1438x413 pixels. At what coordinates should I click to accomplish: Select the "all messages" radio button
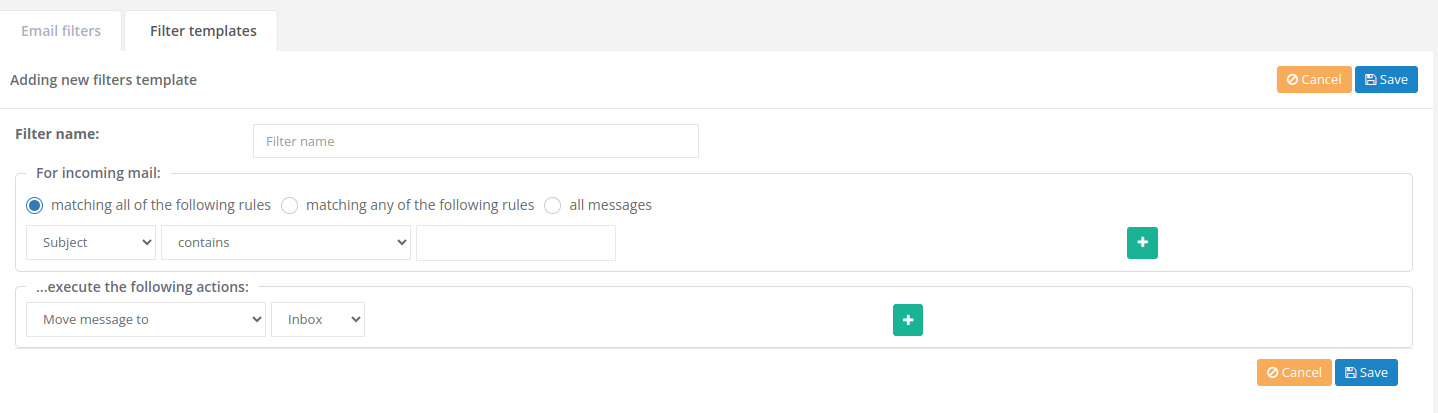[553, 205]
